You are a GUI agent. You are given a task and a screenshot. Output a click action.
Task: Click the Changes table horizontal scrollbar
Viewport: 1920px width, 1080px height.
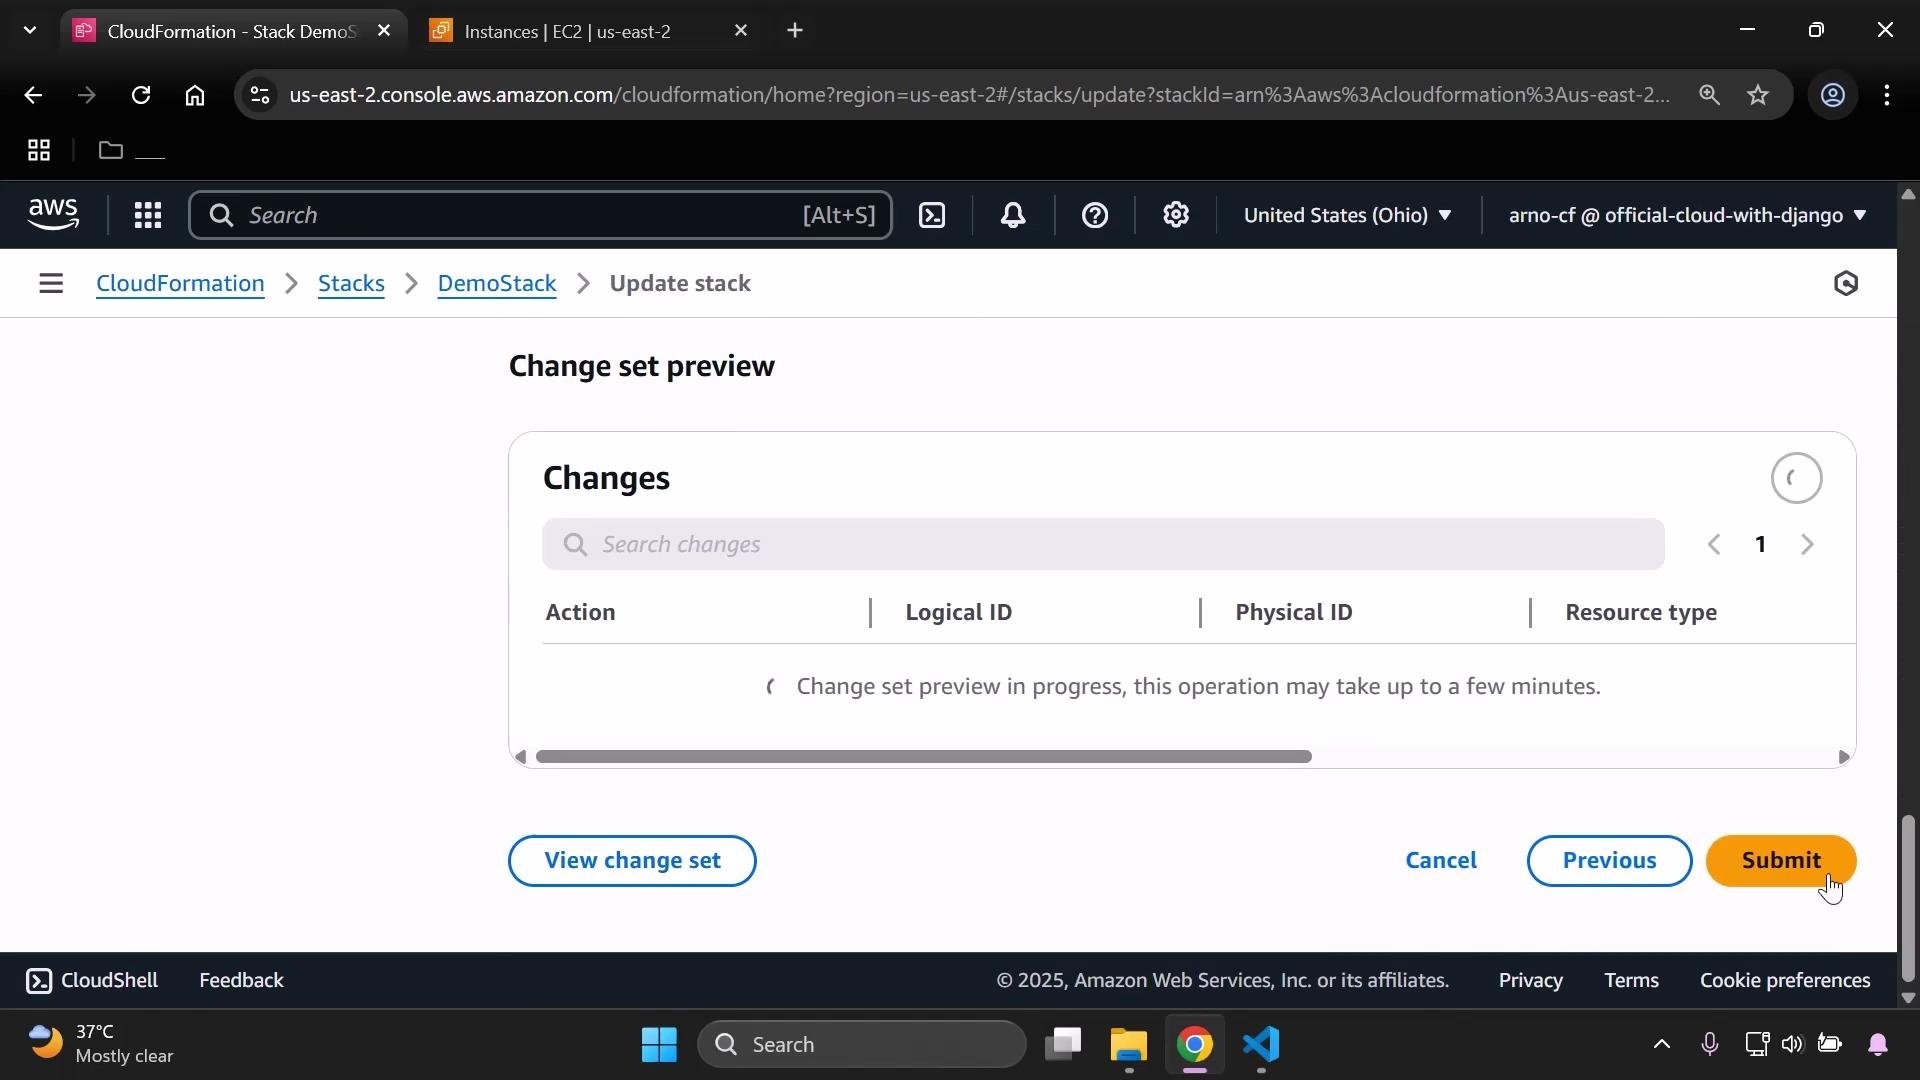click(x=923, y=757)
